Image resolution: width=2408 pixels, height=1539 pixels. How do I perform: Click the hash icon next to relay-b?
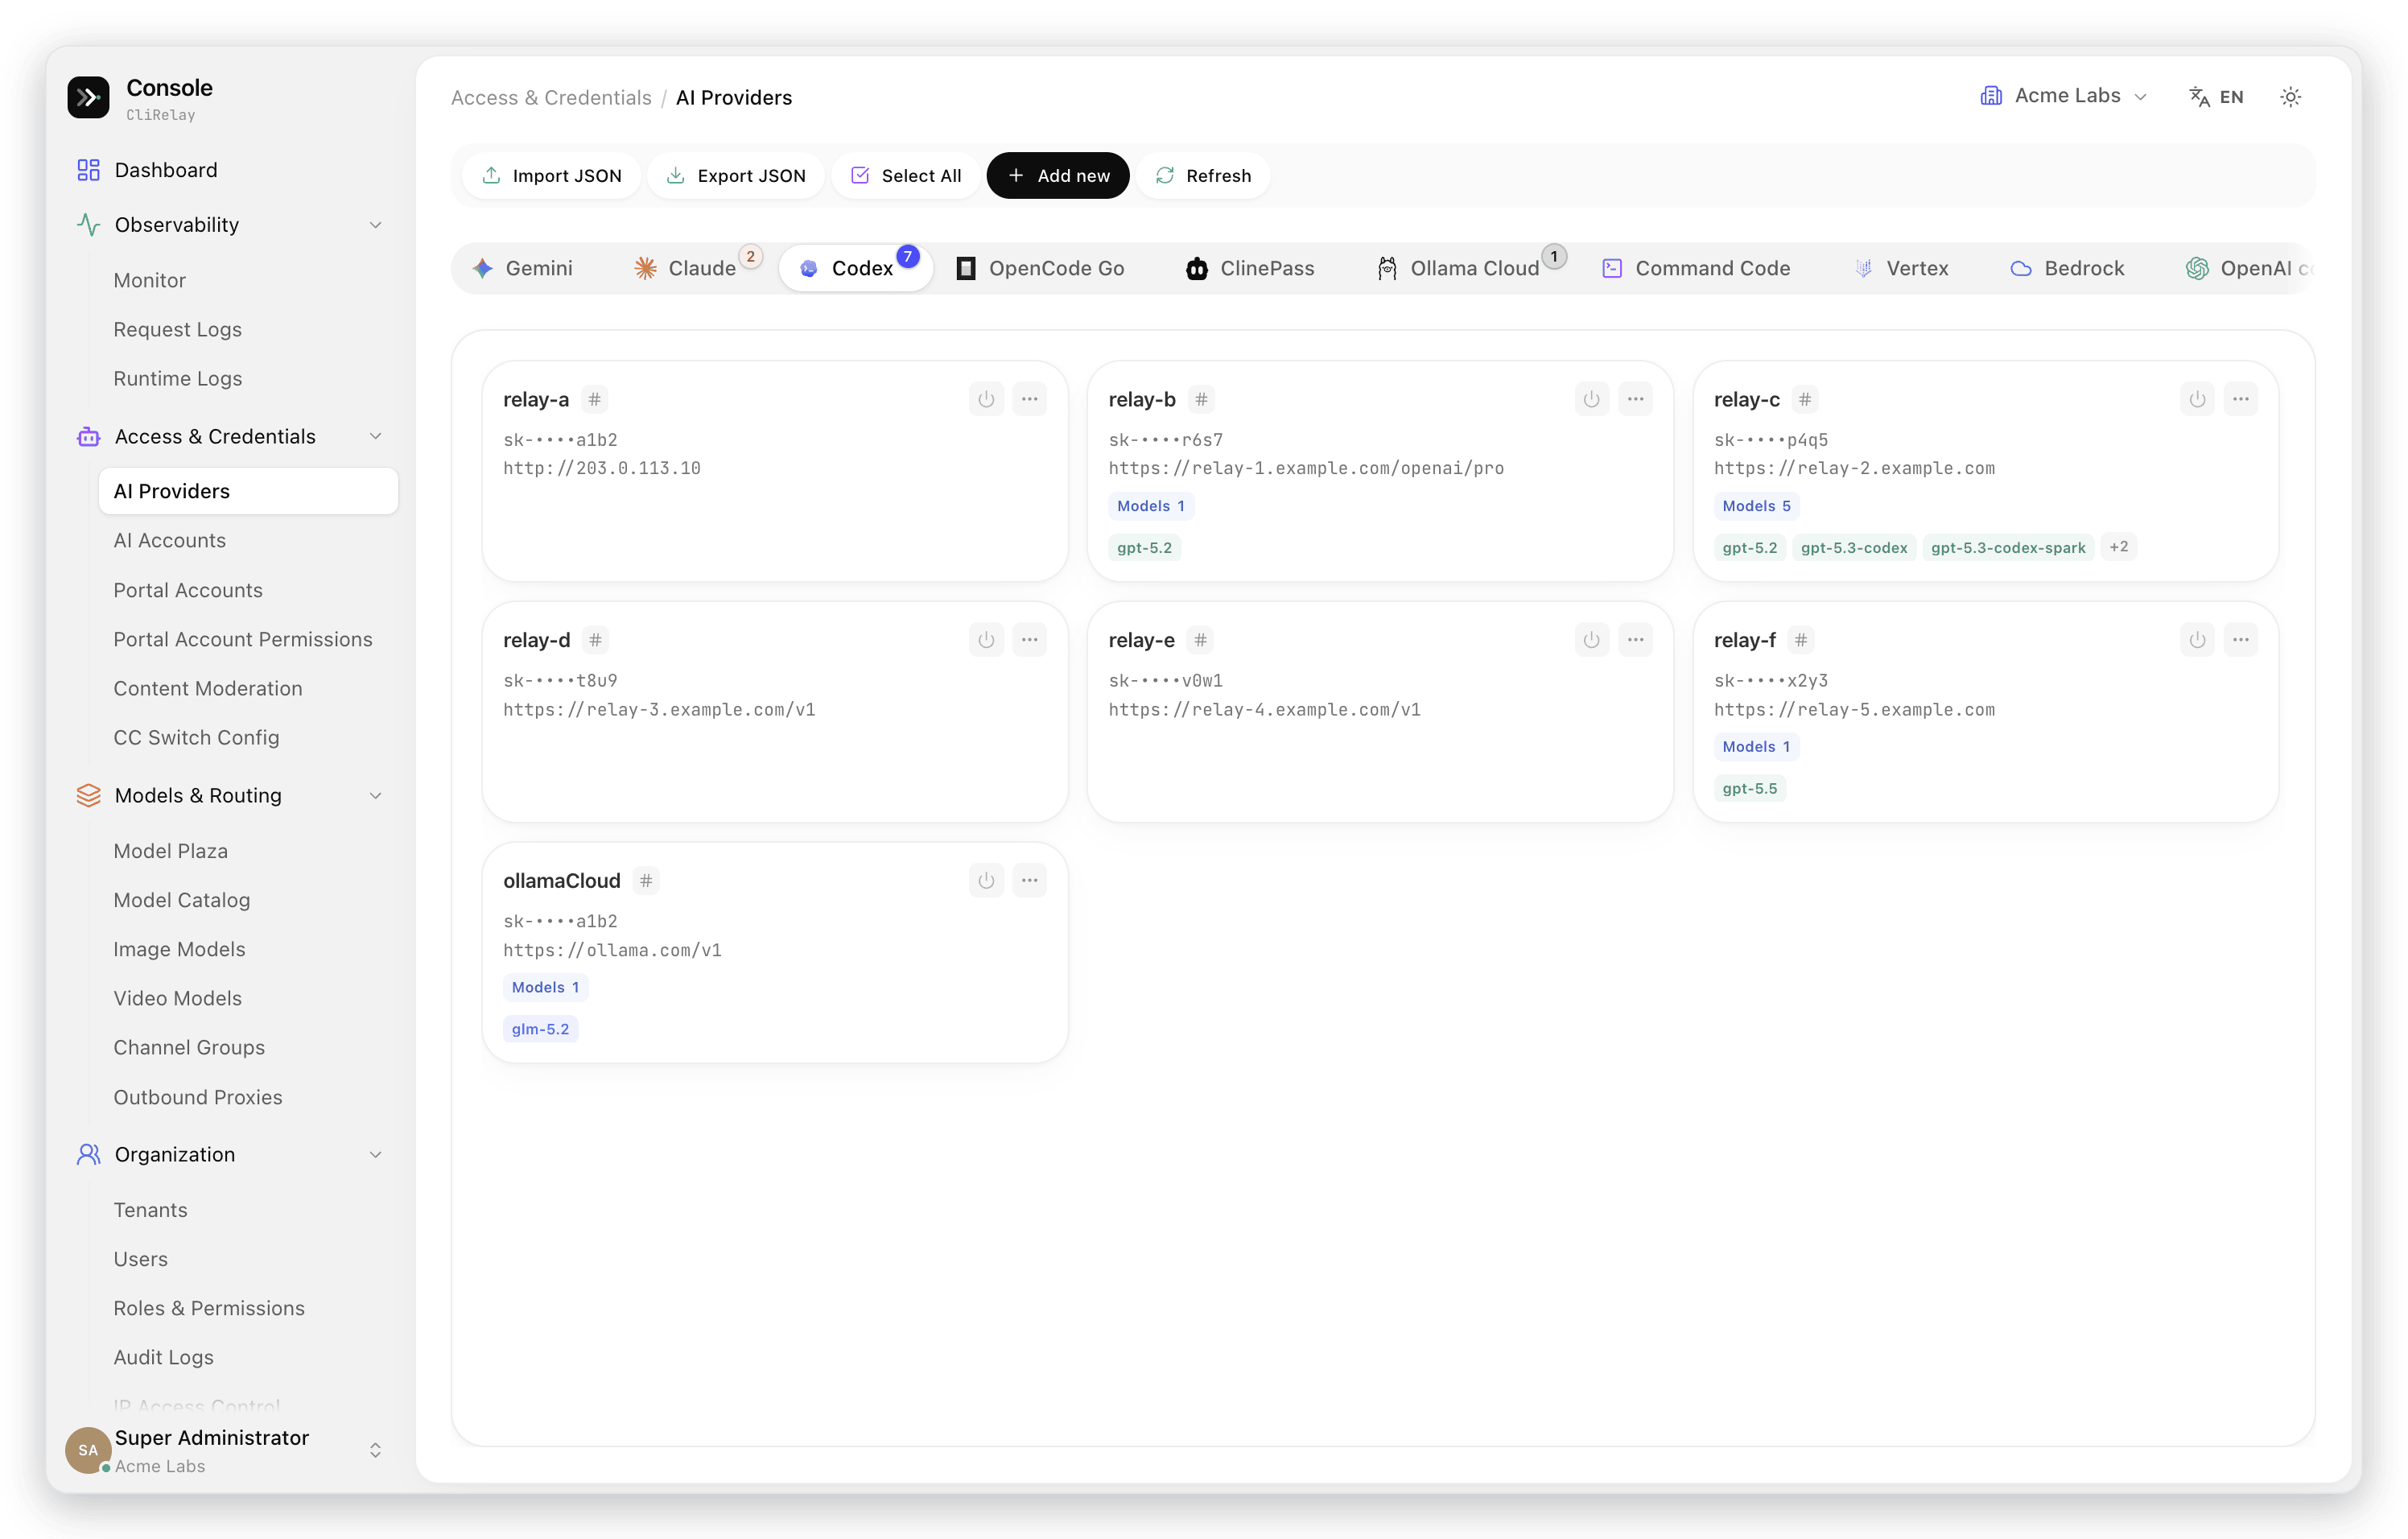click(x=1201, y=399)
